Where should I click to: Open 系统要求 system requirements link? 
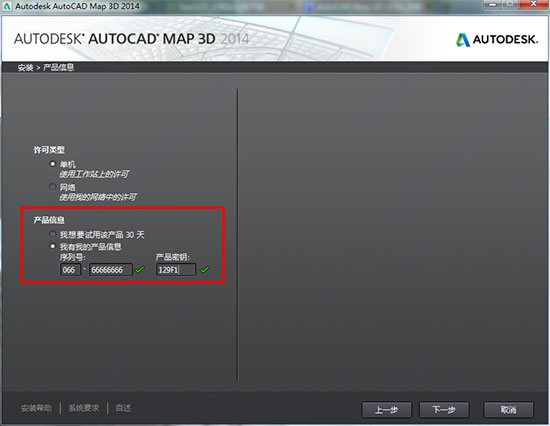point(84,408)
